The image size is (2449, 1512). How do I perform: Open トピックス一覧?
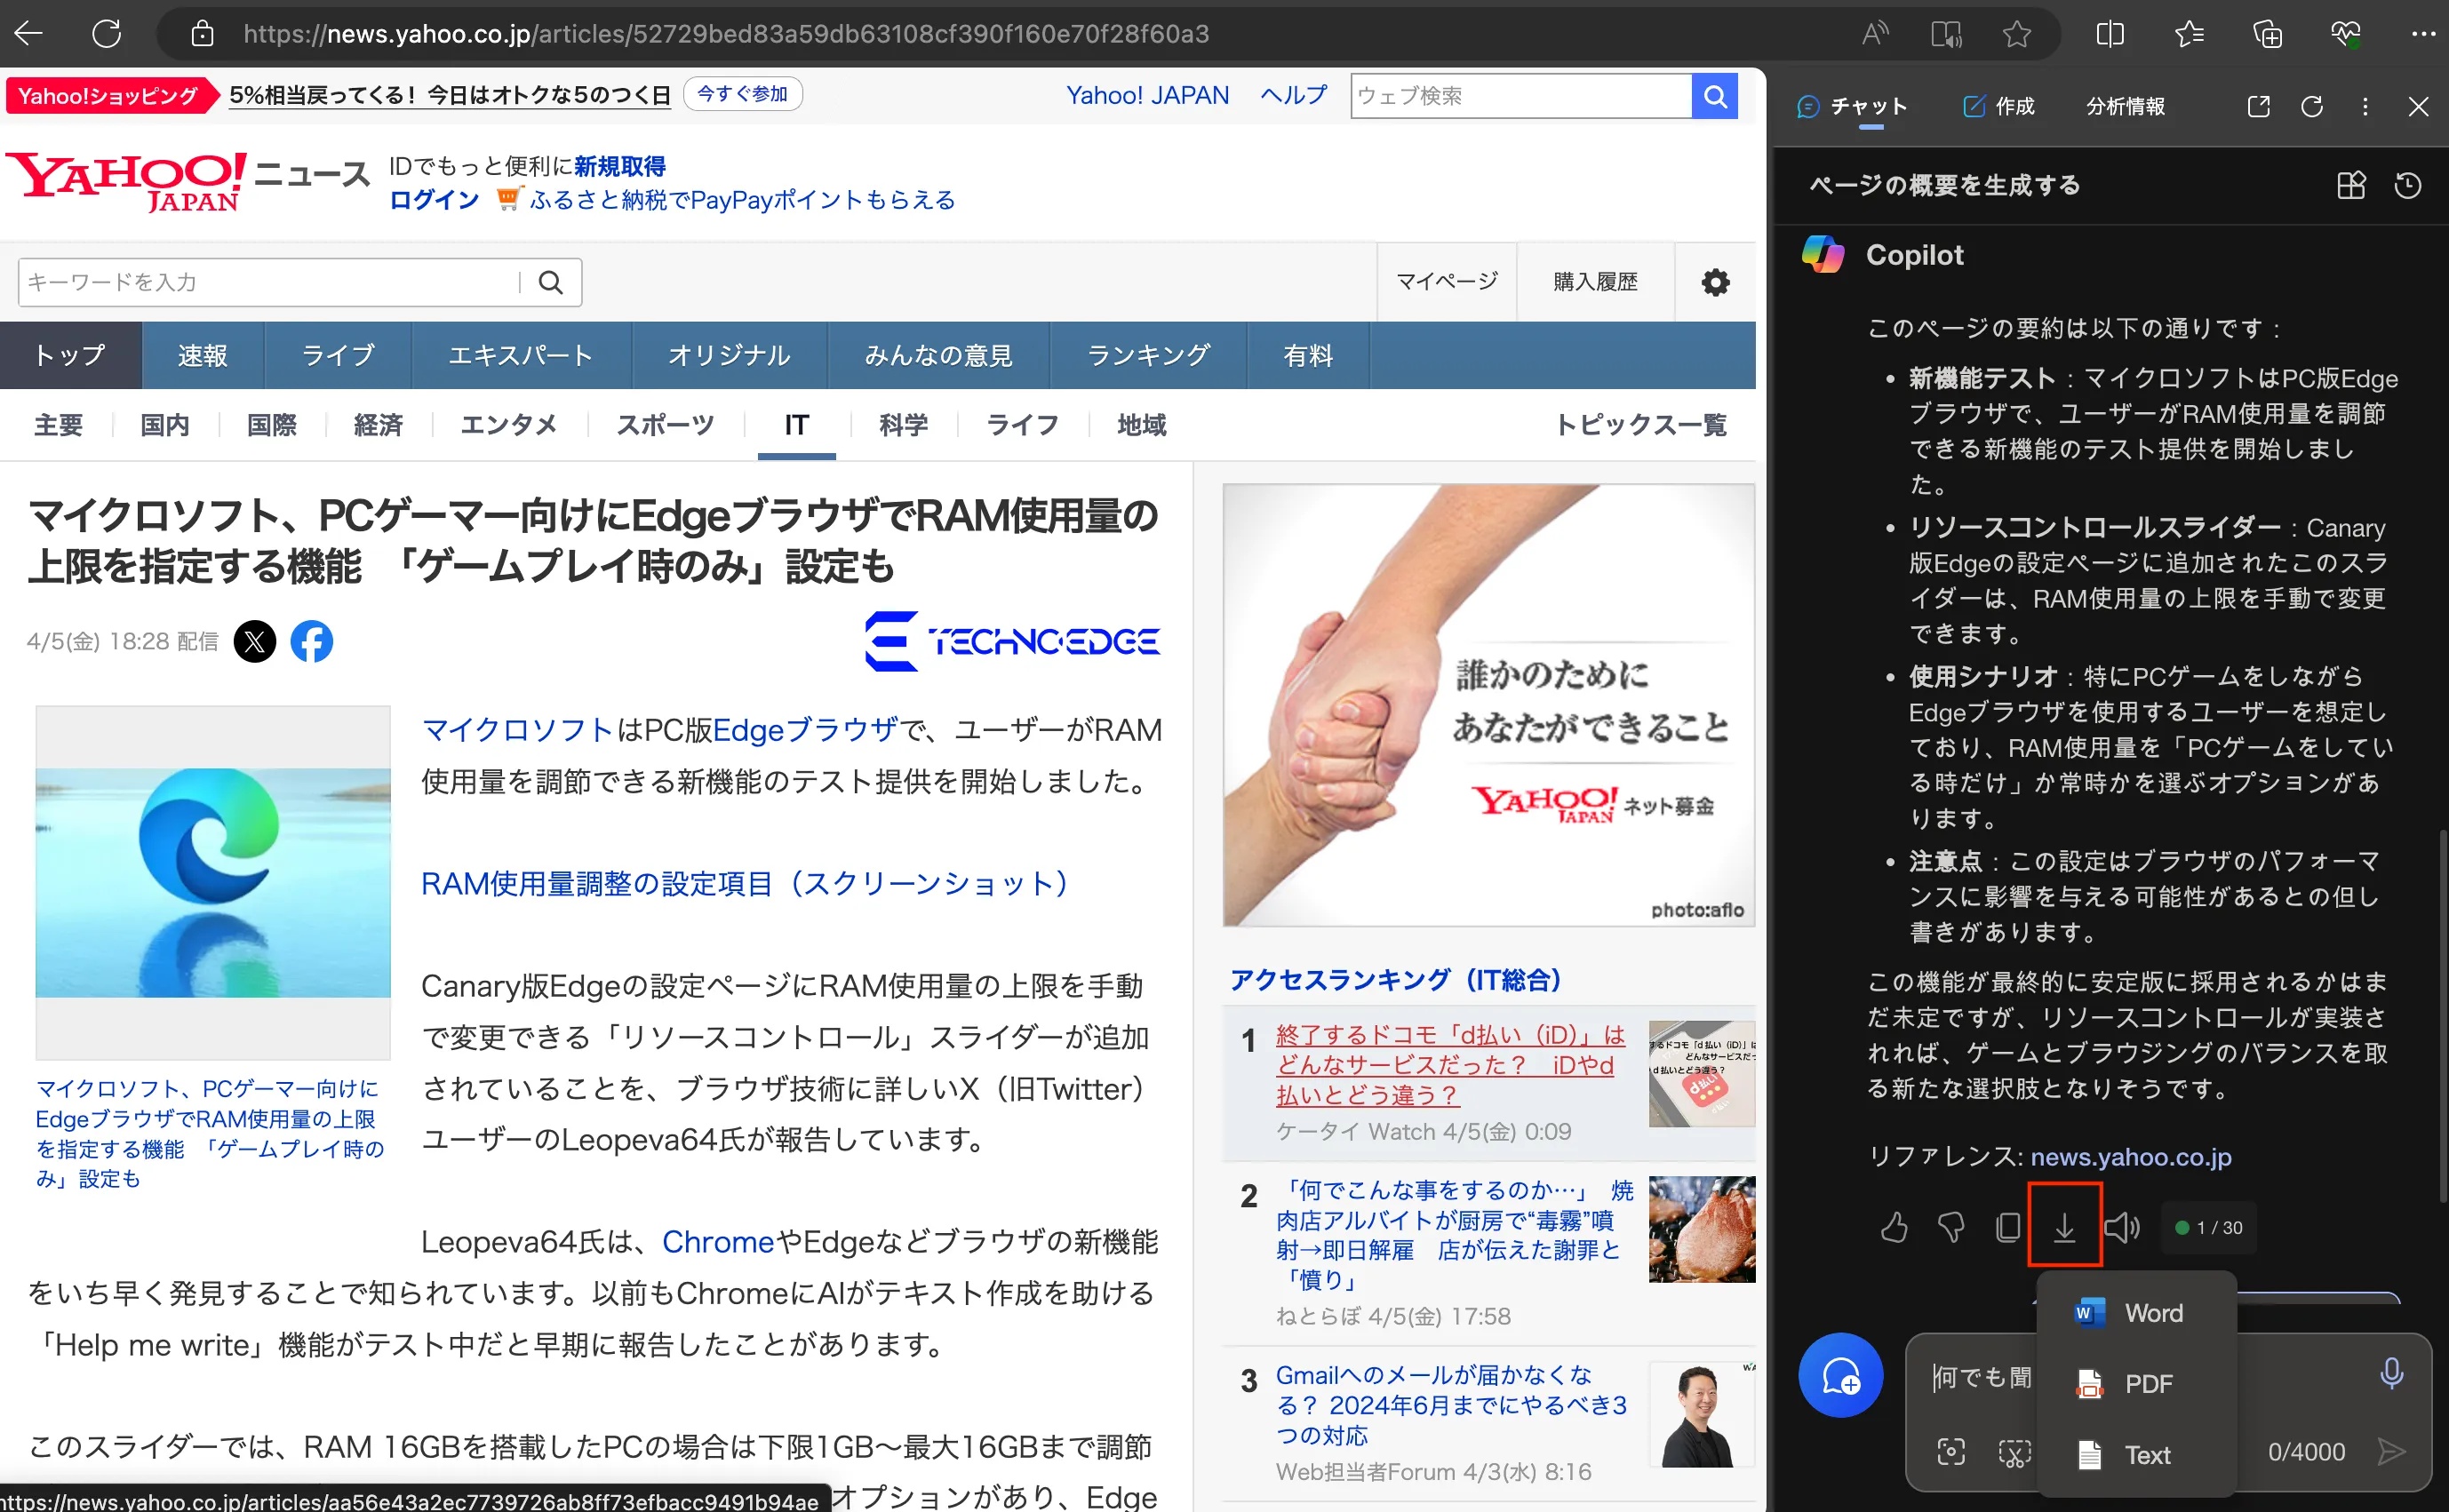(x=1640, y=425)
